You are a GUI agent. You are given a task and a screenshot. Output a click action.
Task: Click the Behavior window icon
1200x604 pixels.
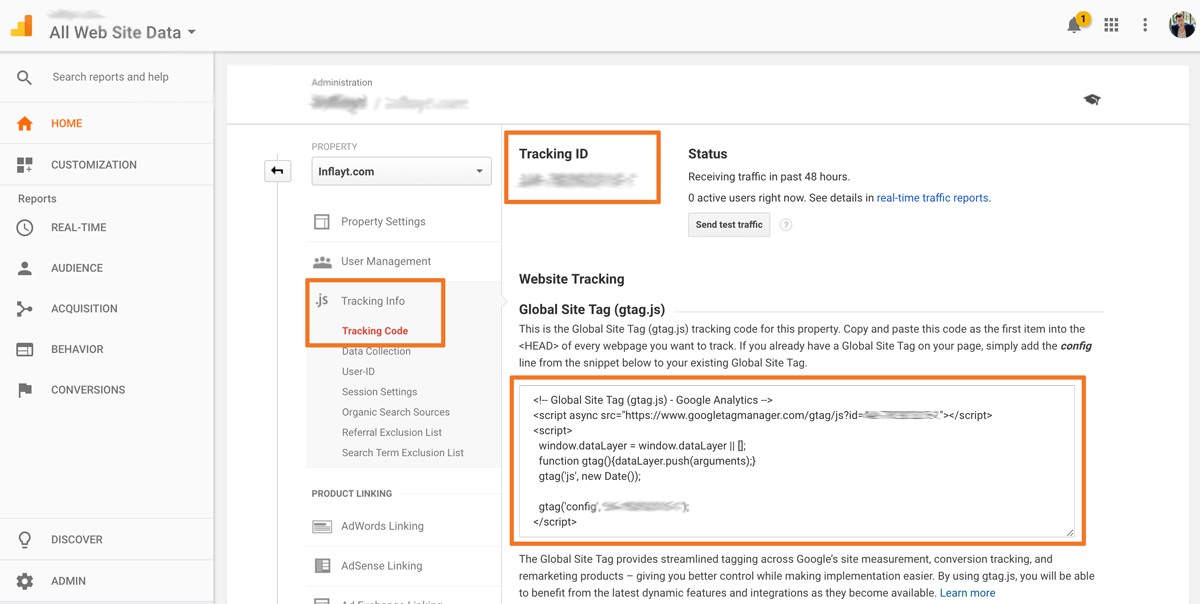click(x=25, y=349)
